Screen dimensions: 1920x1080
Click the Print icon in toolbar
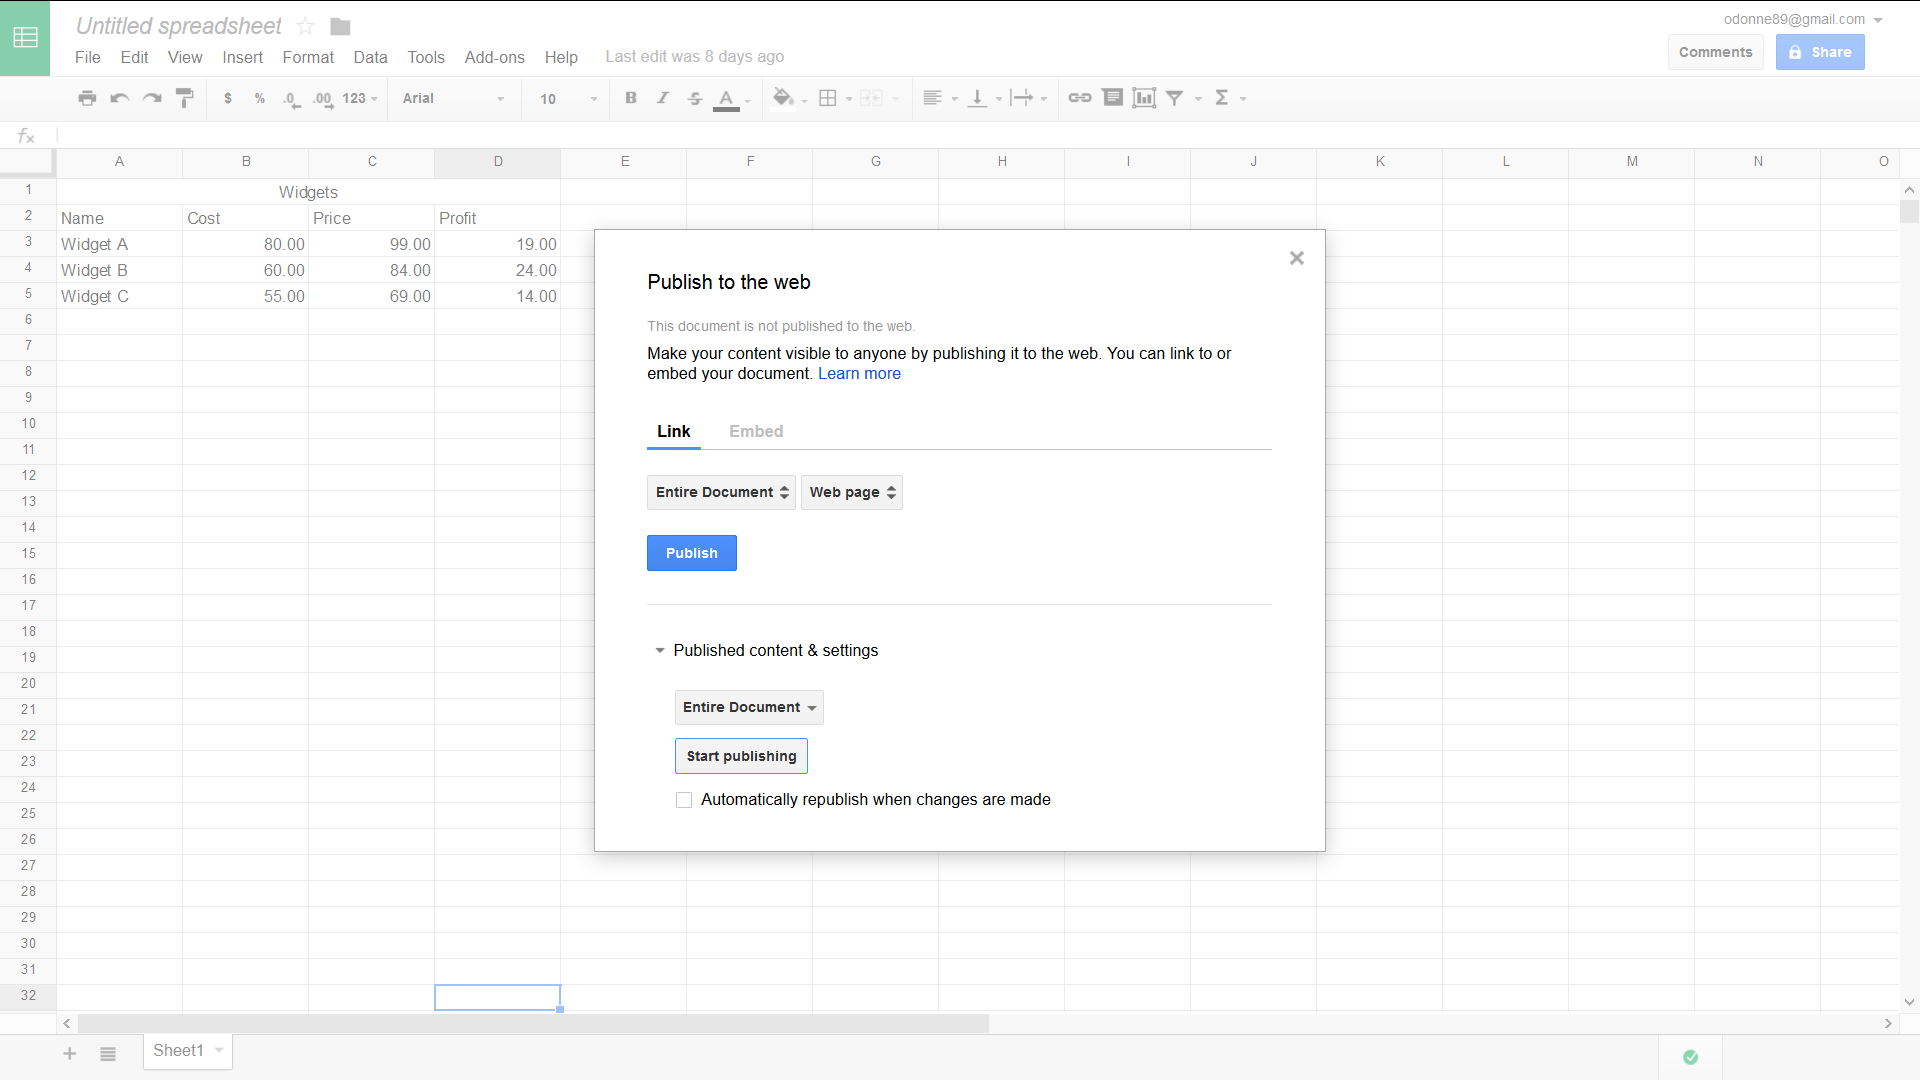click(x=88, y=98)
